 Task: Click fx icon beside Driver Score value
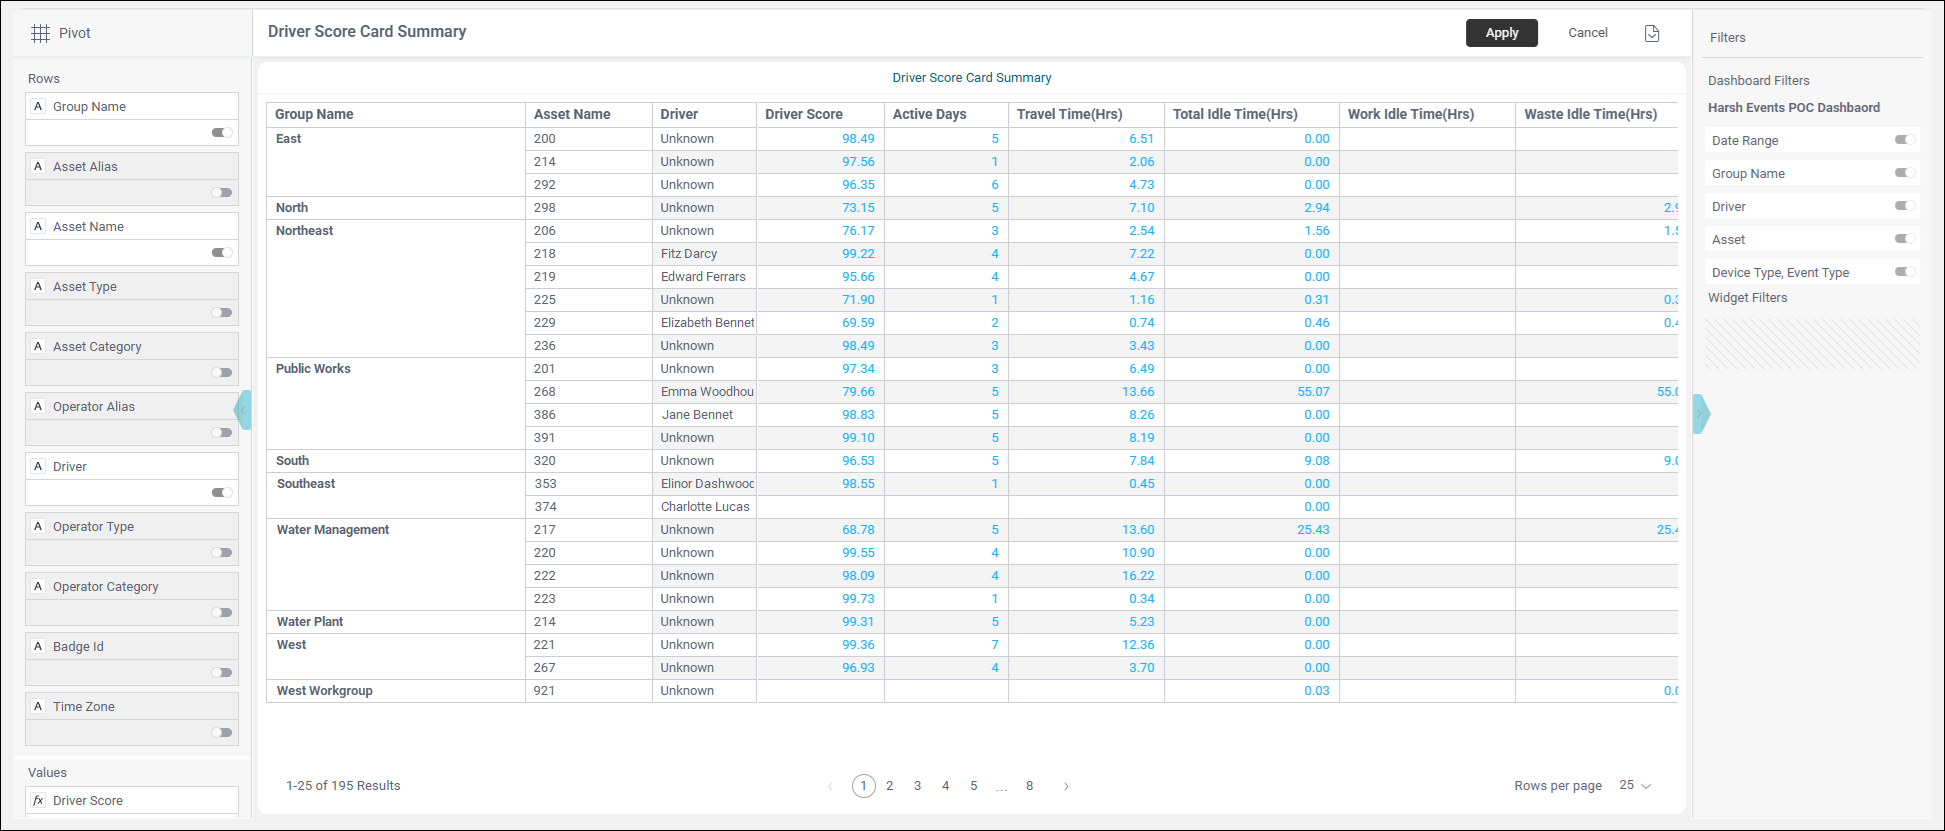click(x=38, y=800)
